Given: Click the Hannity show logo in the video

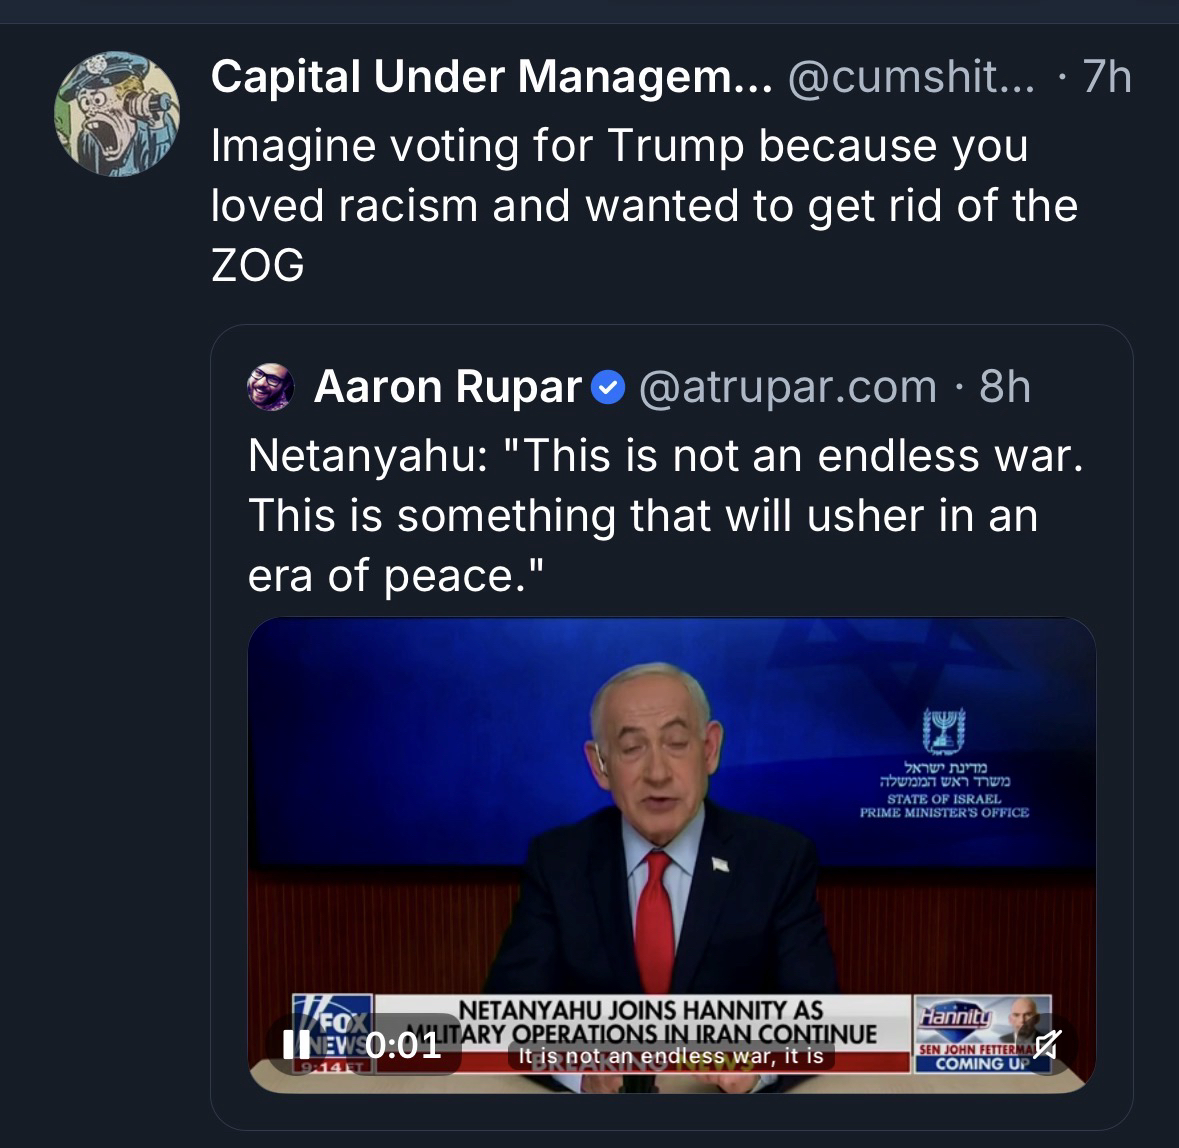Looking at the screenshot, I should [x=957, y=1016].
